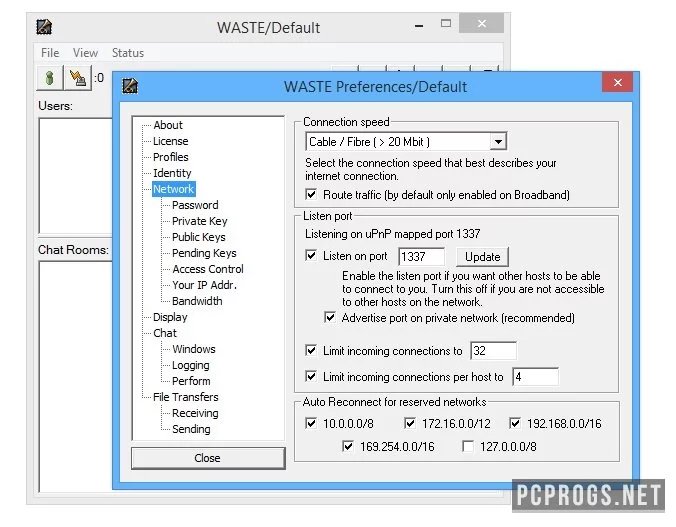
Task: Select Sending under File Transfers
Action: (x=191, y=429)
